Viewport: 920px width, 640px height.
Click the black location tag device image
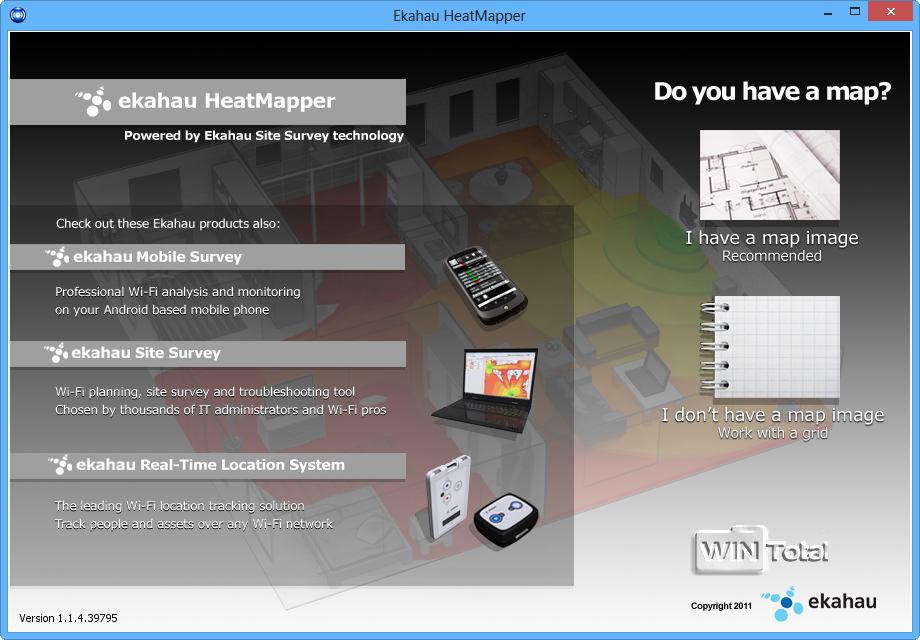[x=505, y=519]
